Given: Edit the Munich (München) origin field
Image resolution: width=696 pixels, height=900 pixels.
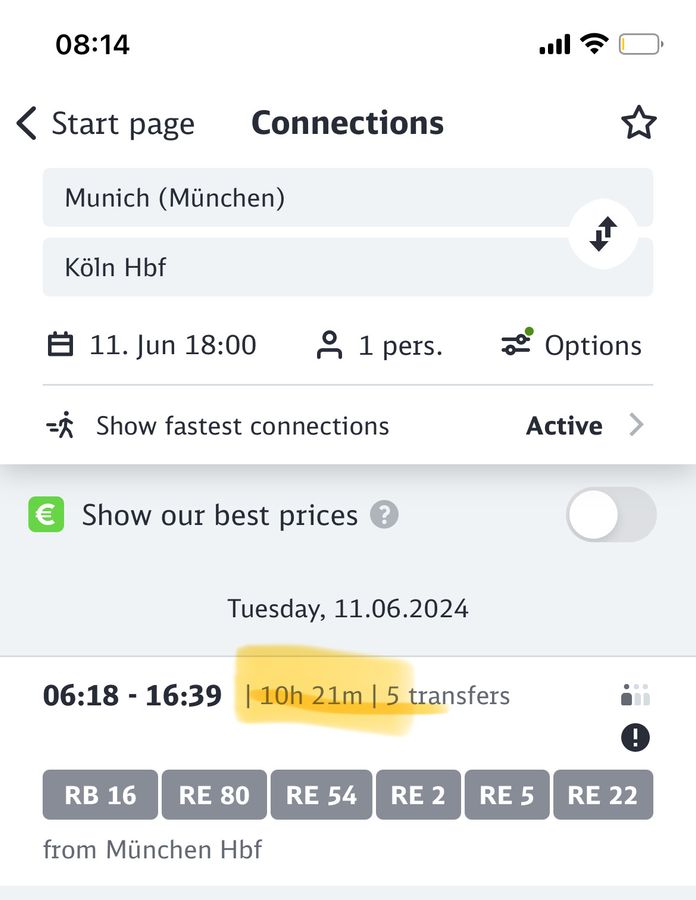Looking at the screenshot, I should [x=348, y=197].
